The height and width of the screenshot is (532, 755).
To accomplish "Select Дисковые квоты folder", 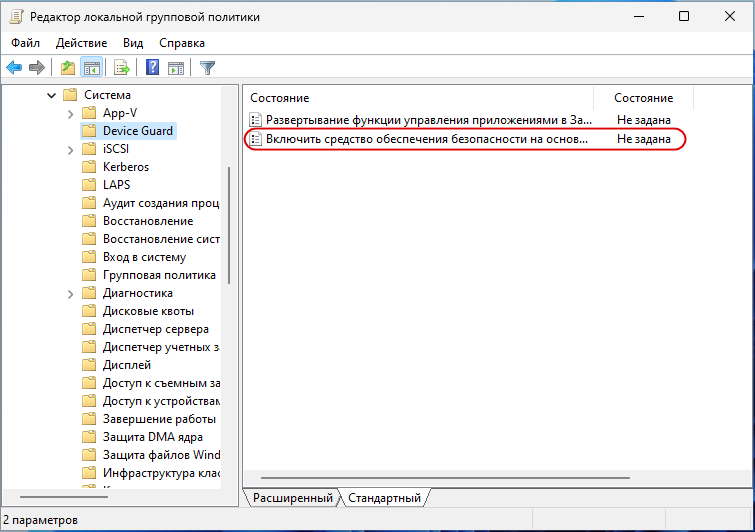I will click(x=148, y=311).
